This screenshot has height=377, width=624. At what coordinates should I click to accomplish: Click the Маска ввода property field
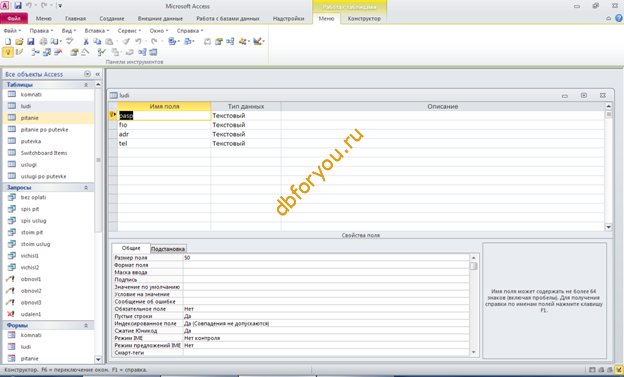coord(326,272)
